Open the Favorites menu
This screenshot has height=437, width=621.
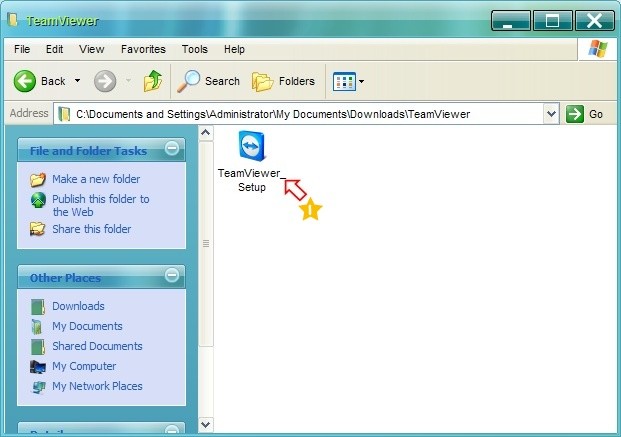143,49
